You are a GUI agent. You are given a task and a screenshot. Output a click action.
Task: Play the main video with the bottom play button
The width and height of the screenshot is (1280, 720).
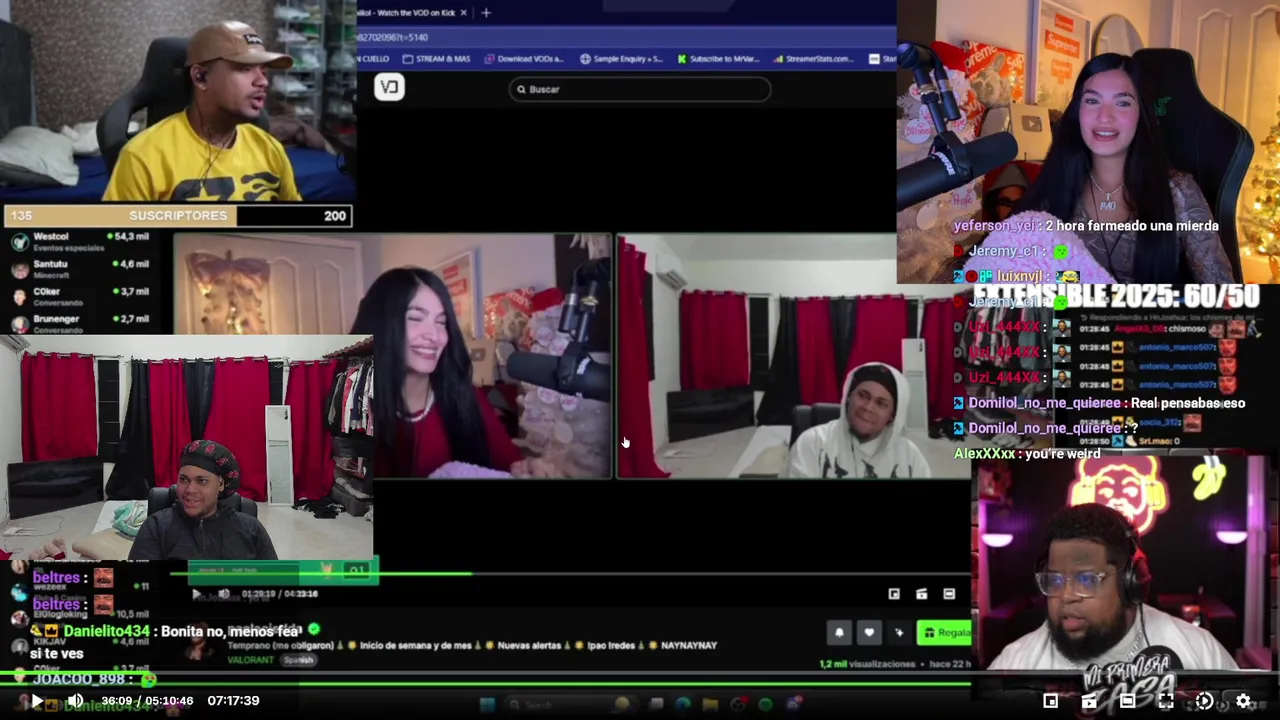coord(36,701)
